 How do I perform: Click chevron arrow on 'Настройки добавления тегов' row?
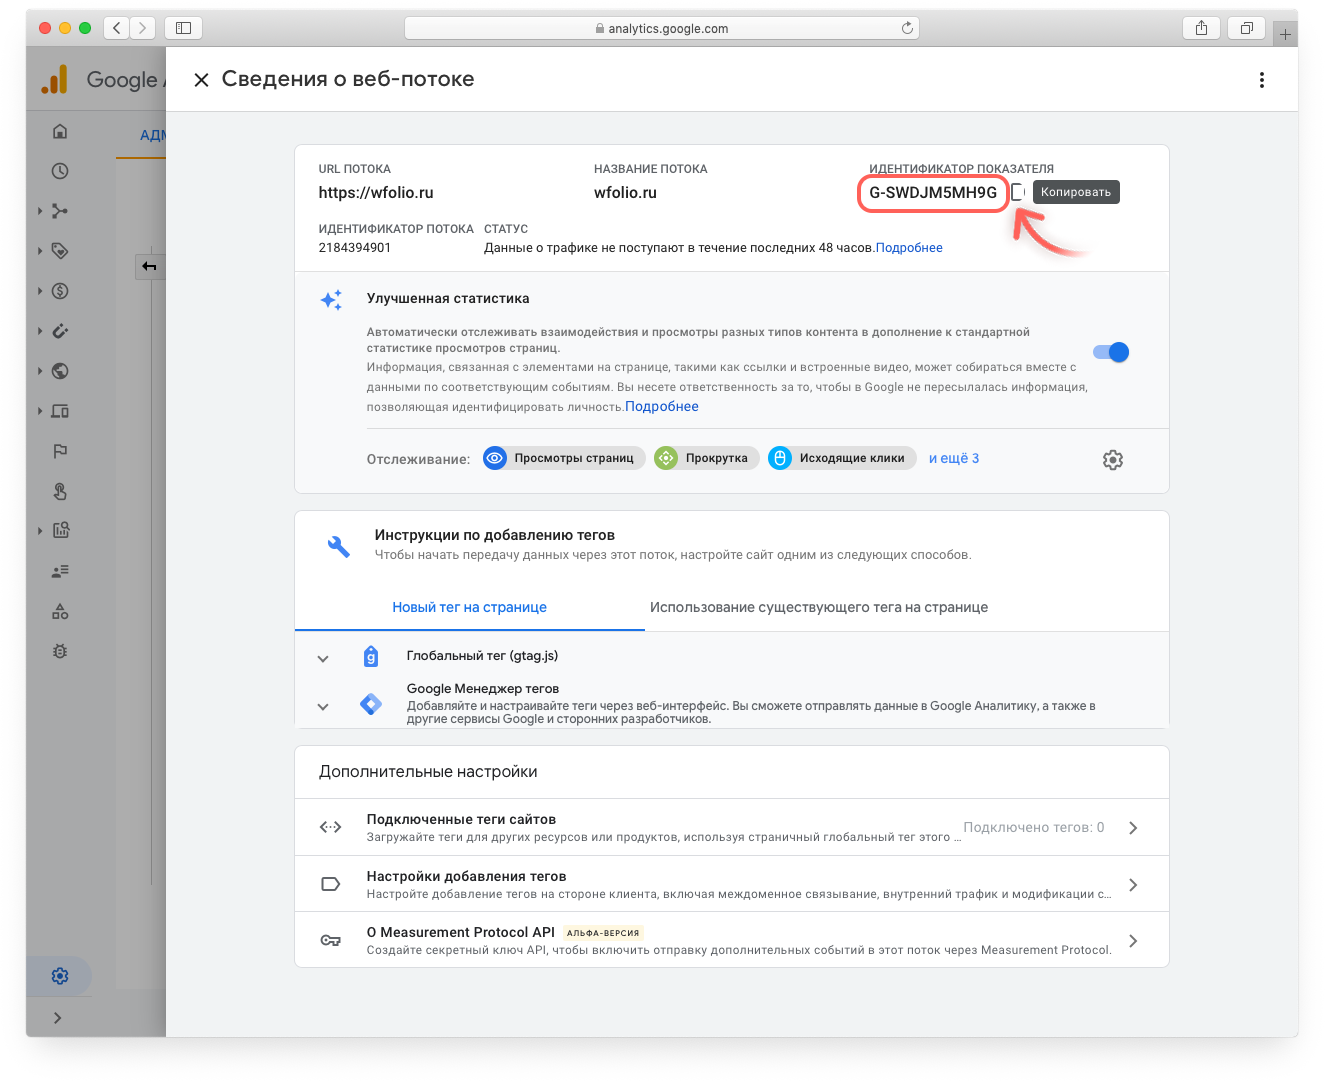(1133, 885)
